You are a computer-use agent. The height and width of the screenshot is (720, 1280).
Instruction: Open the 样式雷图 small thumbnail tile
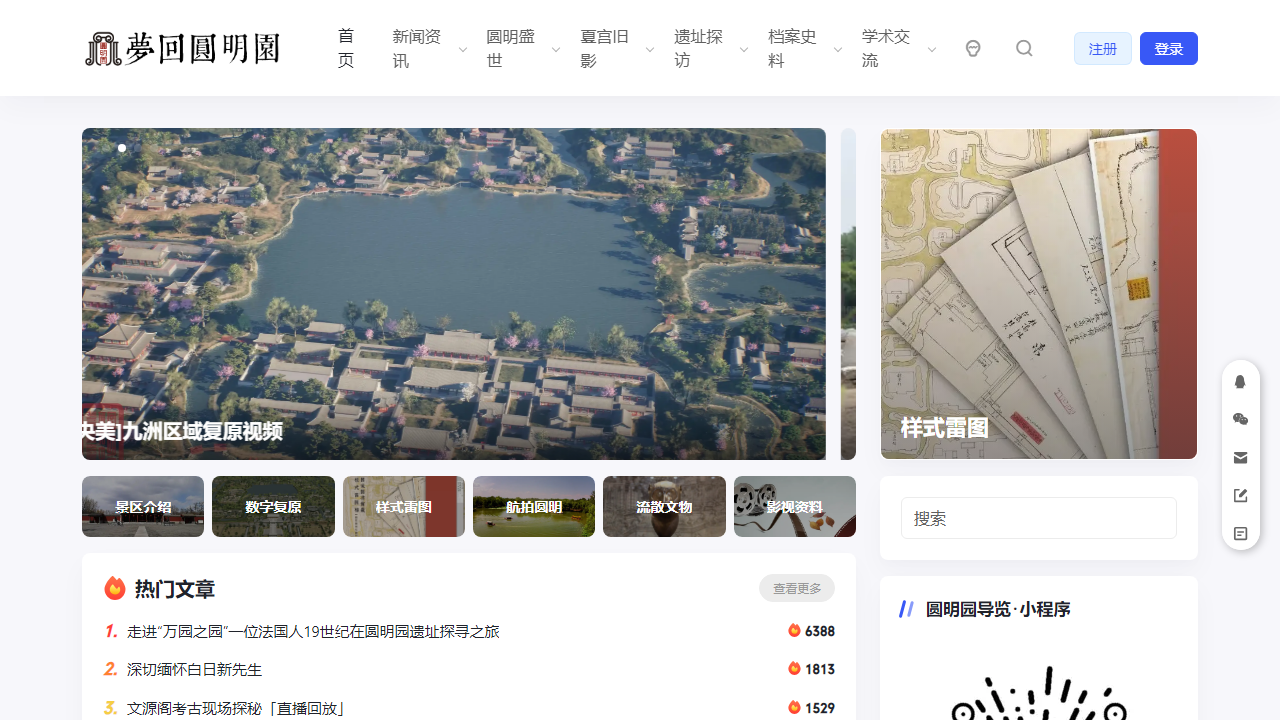point(404,506)
